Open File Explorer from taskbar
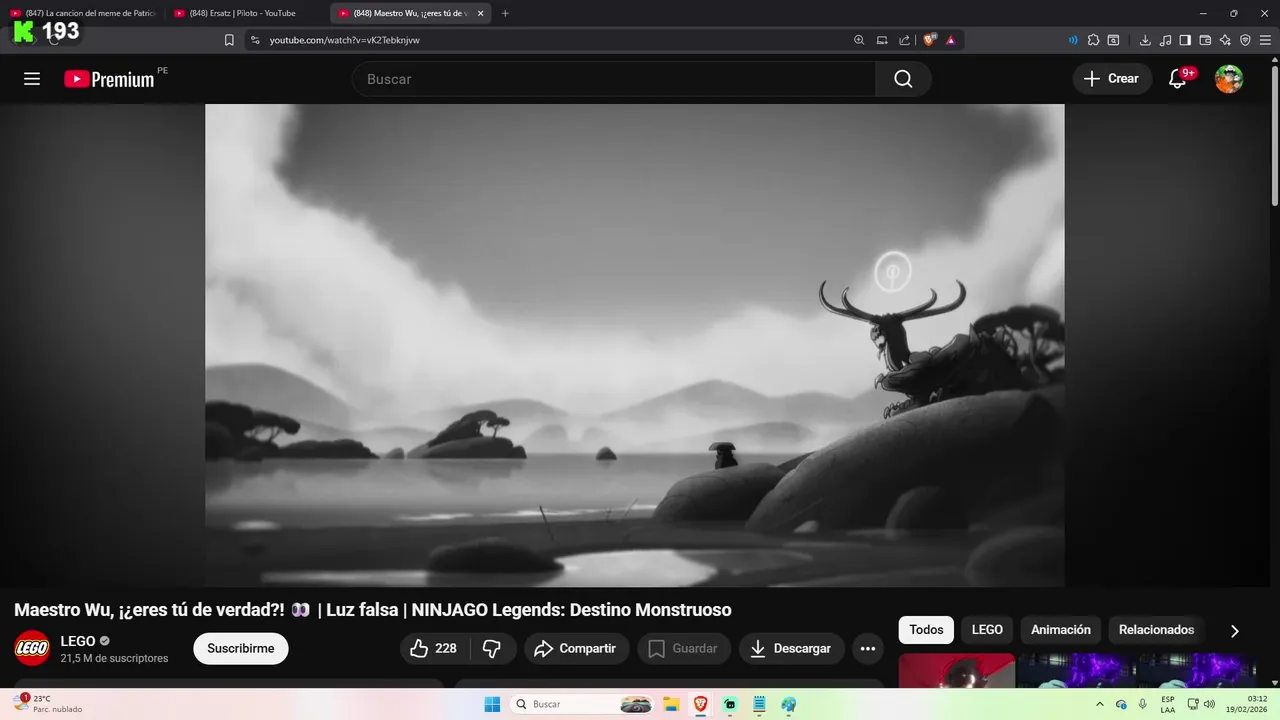Viewport: 1280px width, 720px height. [671, 704]
